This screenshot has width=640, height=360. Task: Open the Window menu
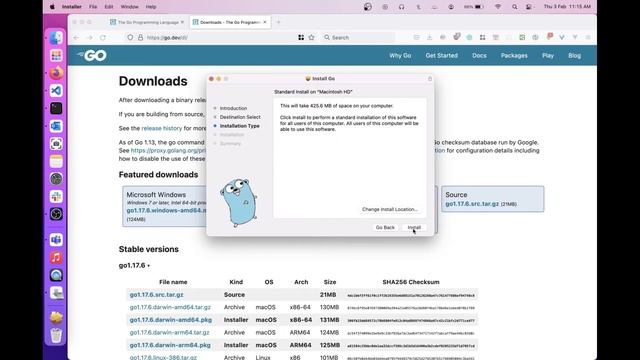(129, 7)
